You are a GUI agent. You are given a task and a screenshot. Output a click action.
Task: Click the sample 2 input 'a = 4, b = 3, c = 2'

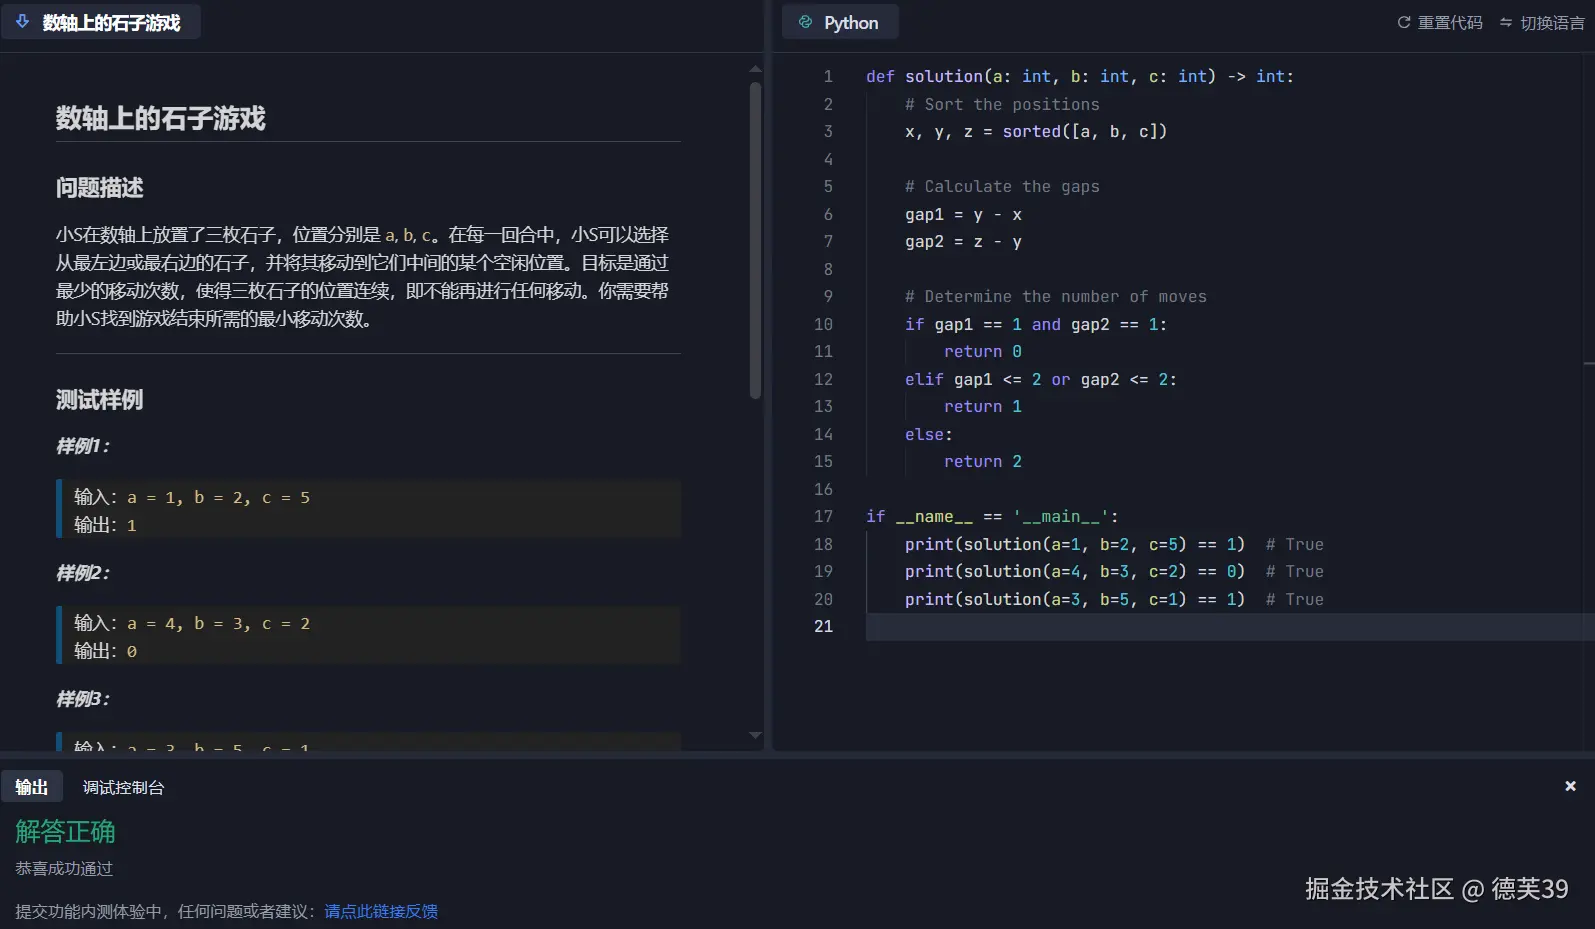click(218, 623)
